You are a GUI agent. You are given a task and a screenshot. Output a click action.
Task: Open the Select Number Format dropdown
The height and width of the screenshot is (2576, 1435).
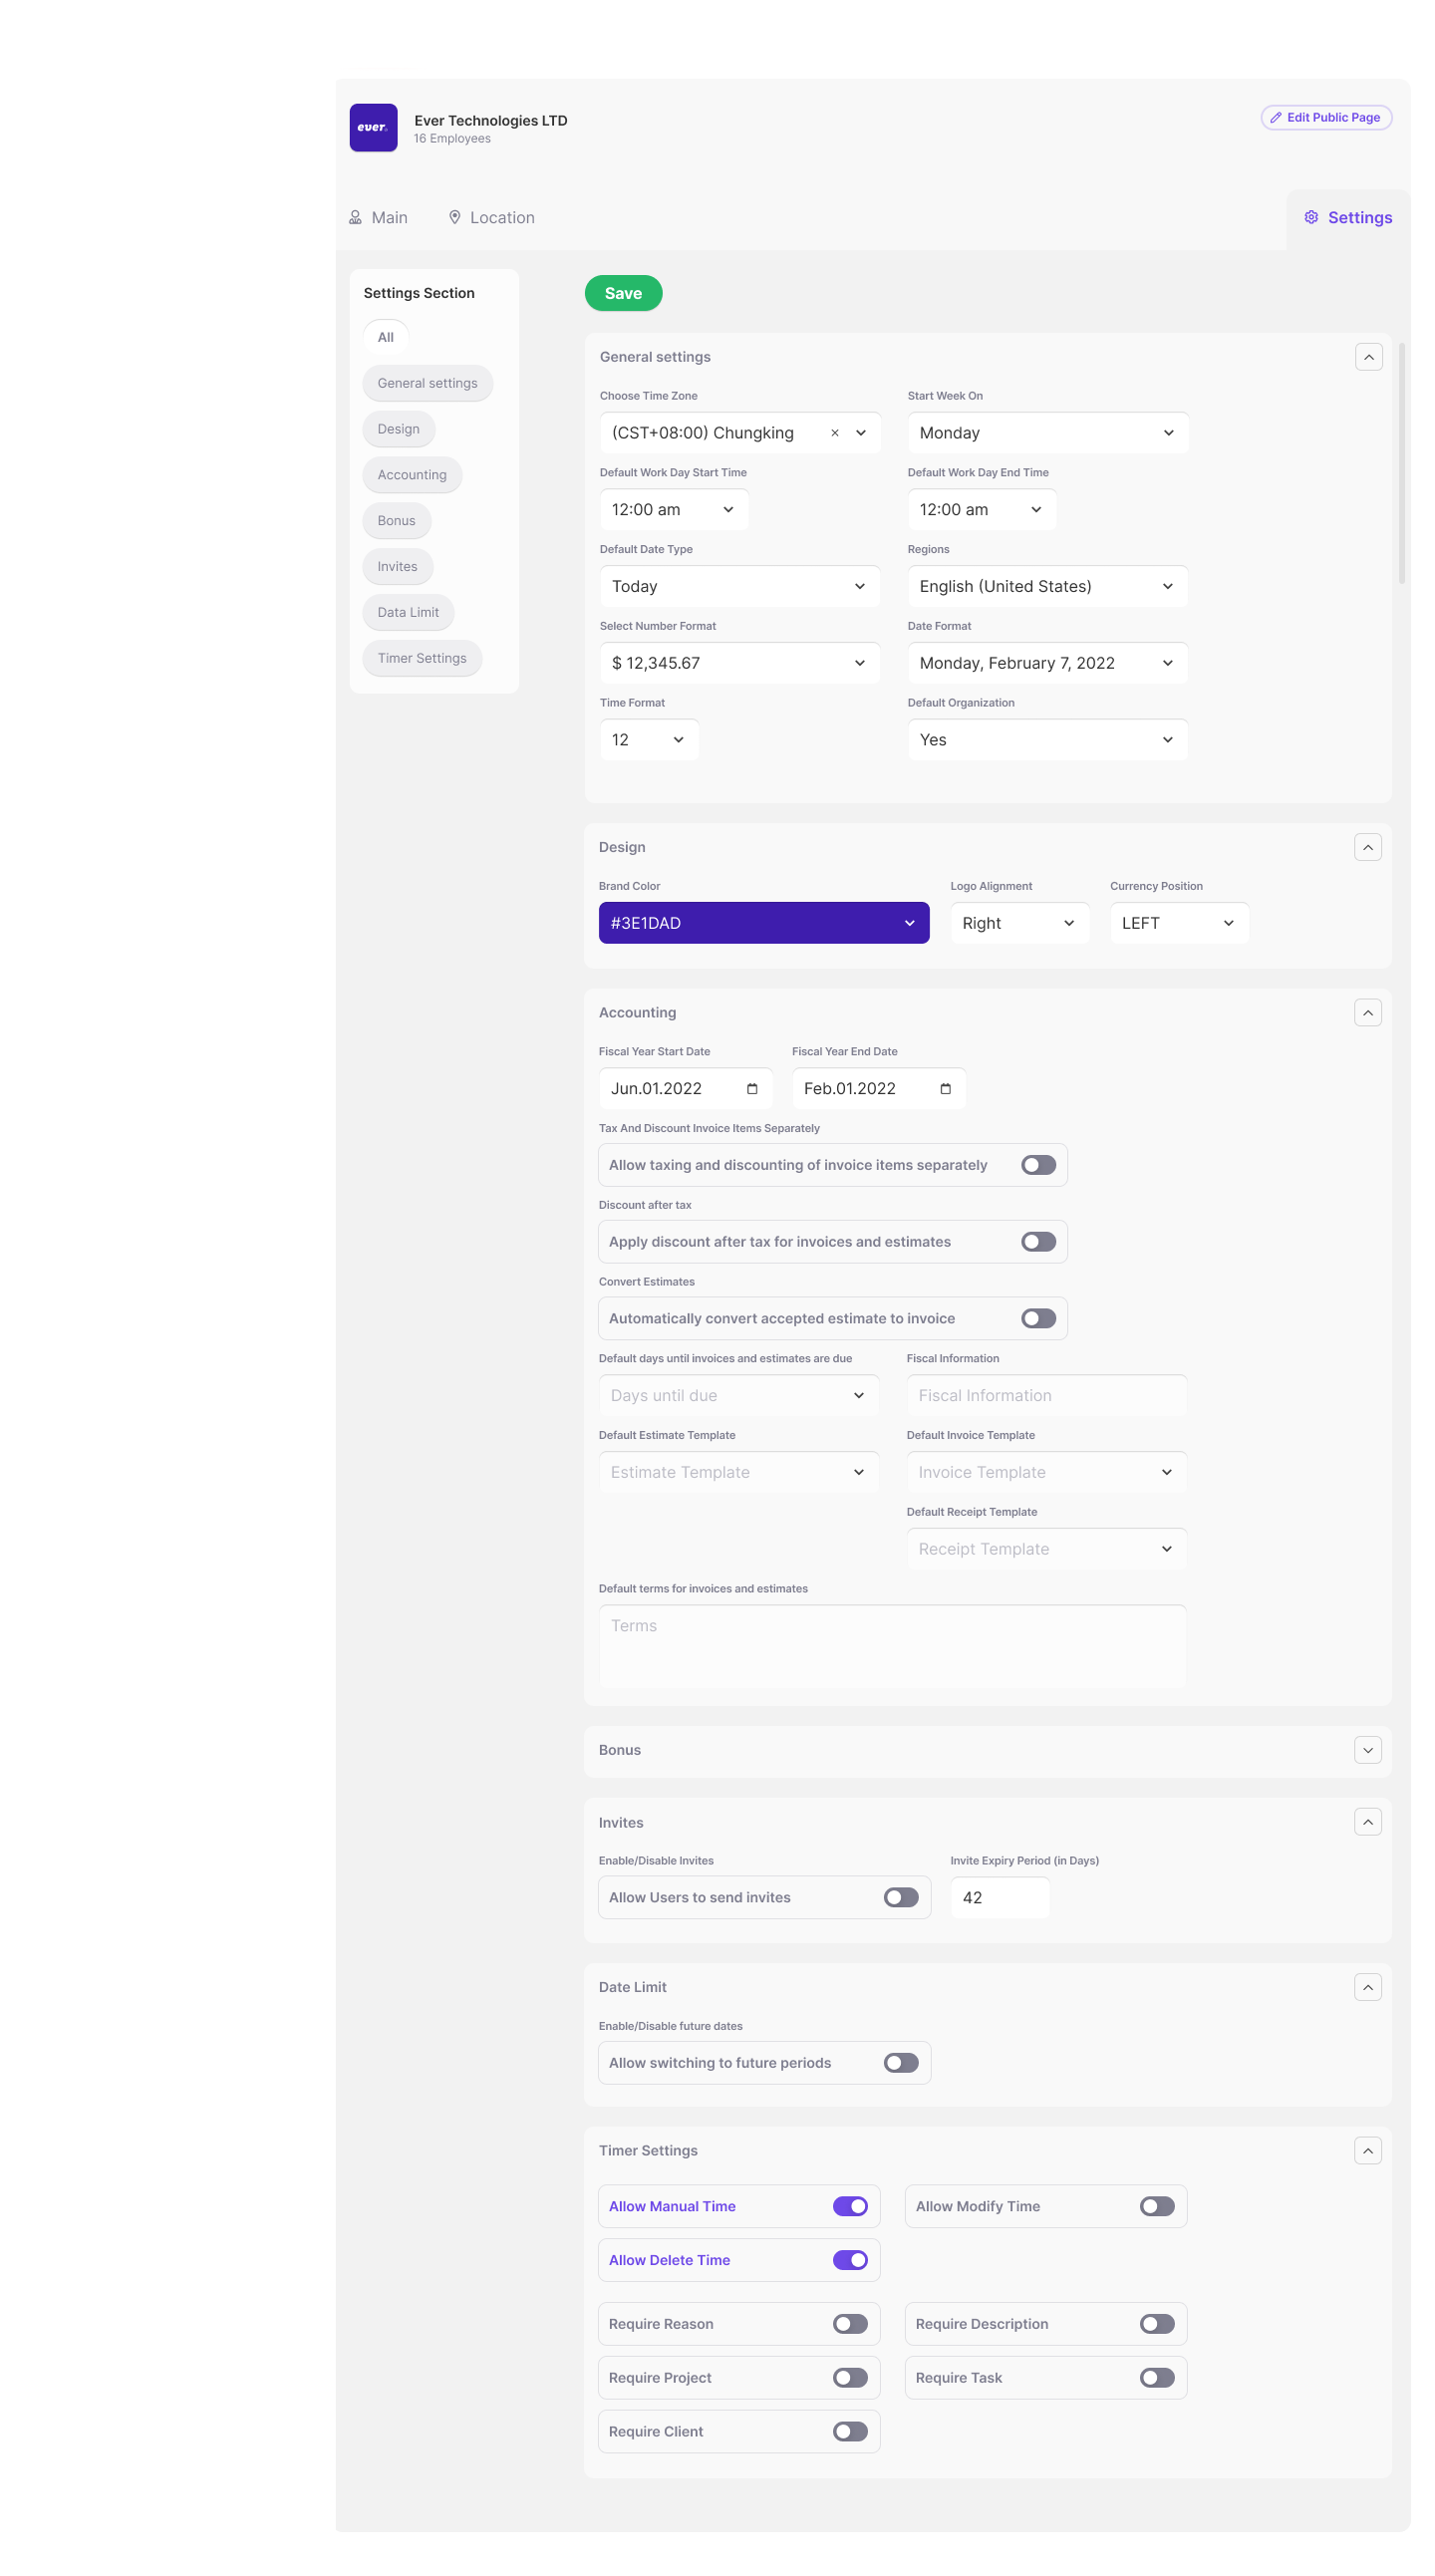(x=740, y=664)
